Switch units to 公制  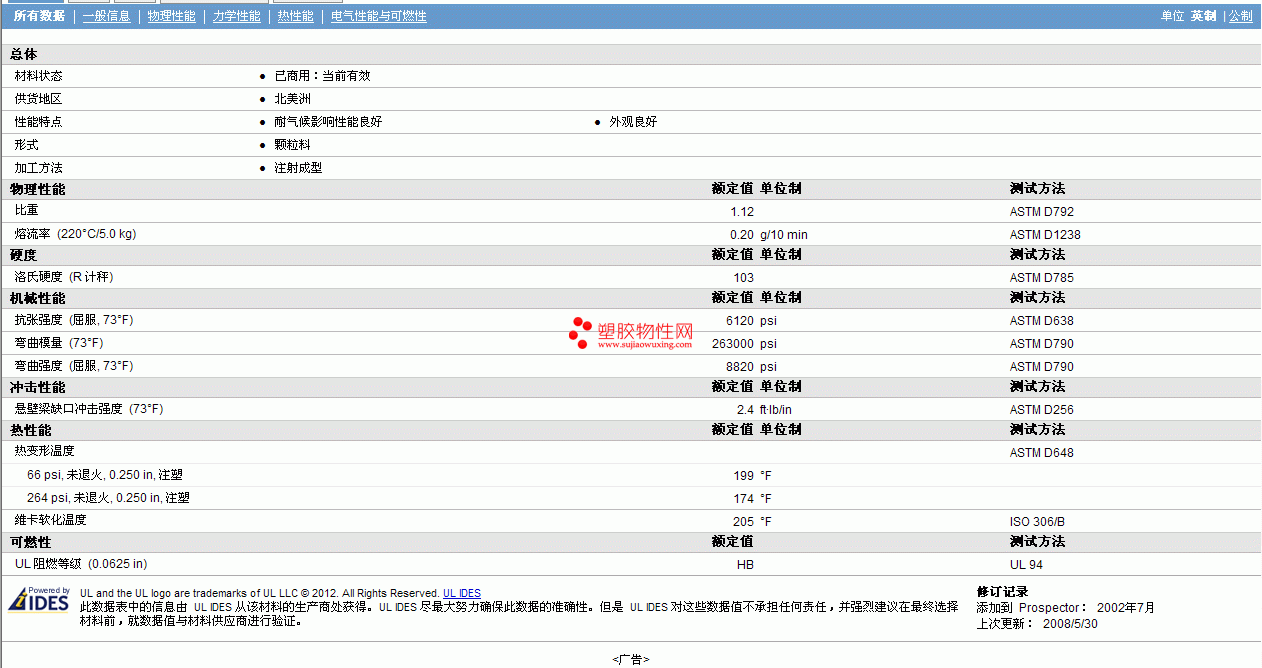[x=1241, y=16]
